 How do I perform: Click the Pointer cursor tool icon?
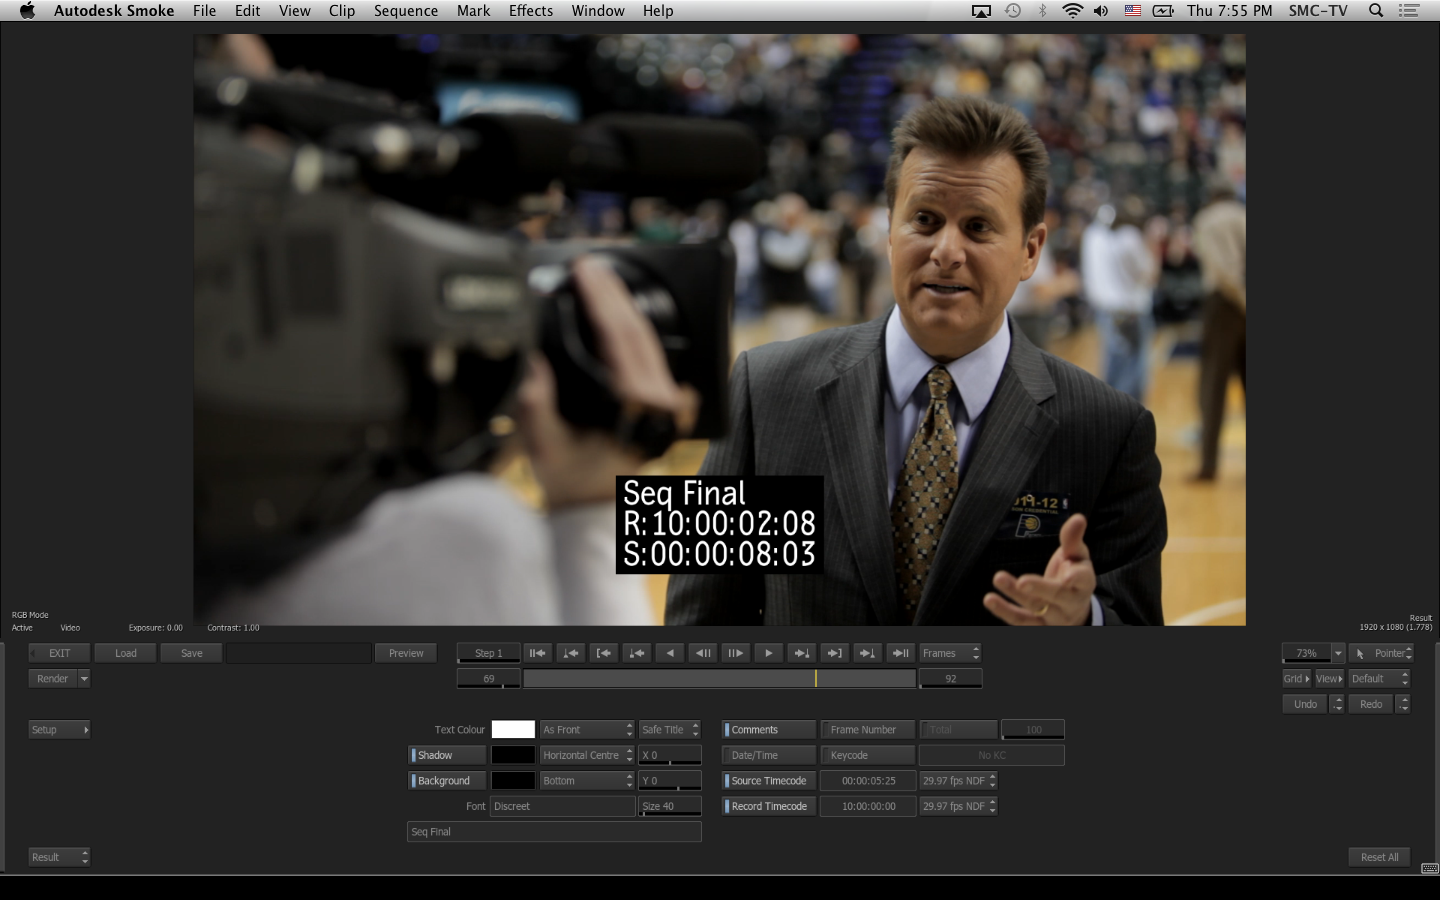click(x=1360, y=653)
